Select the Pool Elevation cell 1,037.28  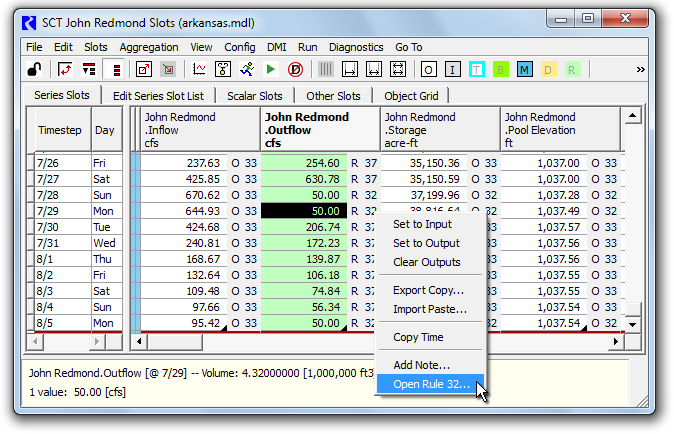tap(544, 195)
